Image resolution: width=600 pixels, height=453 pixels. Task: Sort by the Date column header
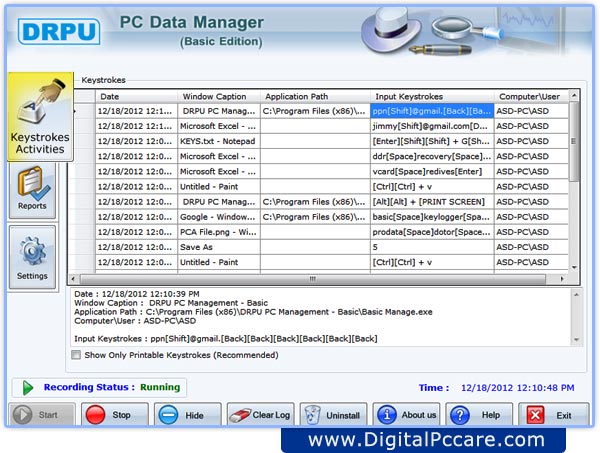point(136,96)
